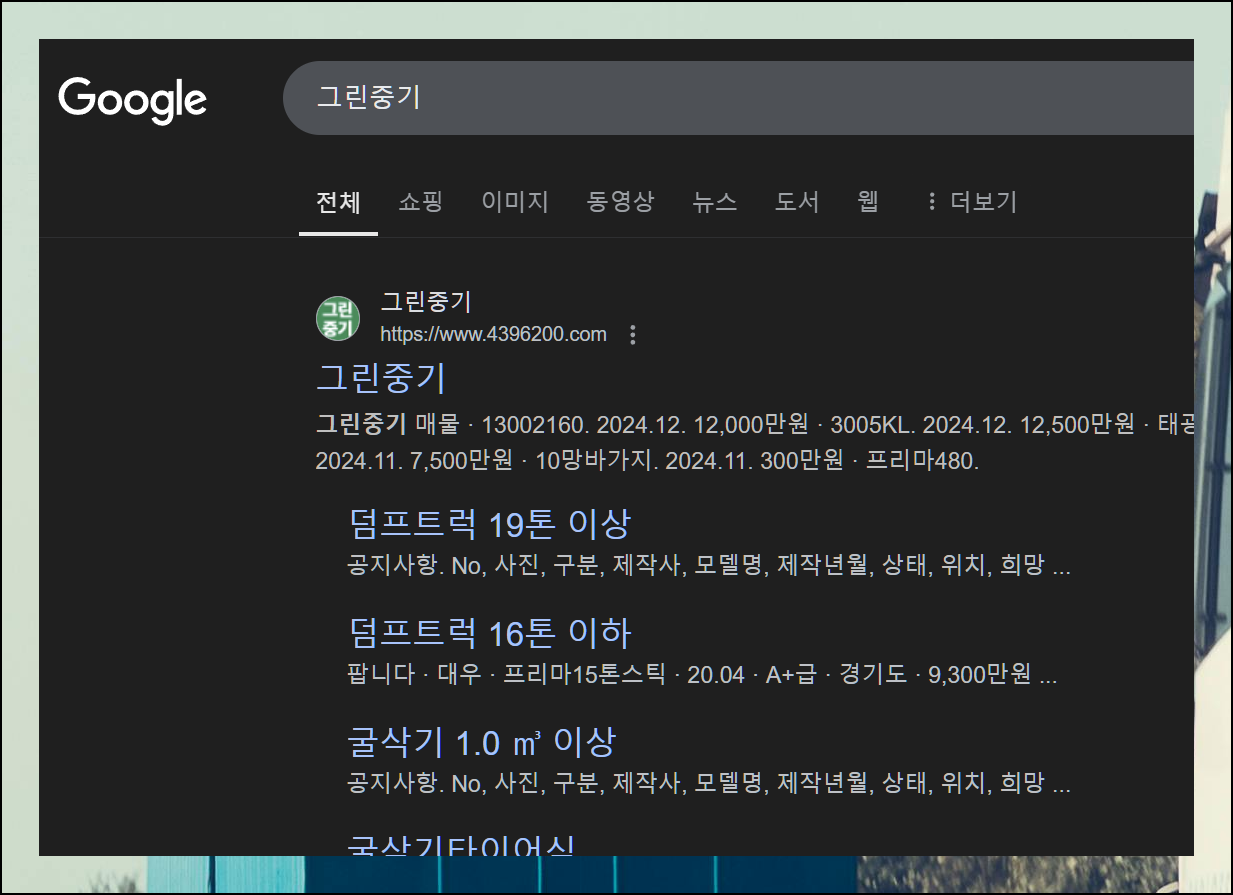The image size is (1233, 895).
Task: Switch to the 이미지 tab
Action: [x=515, y=202]
